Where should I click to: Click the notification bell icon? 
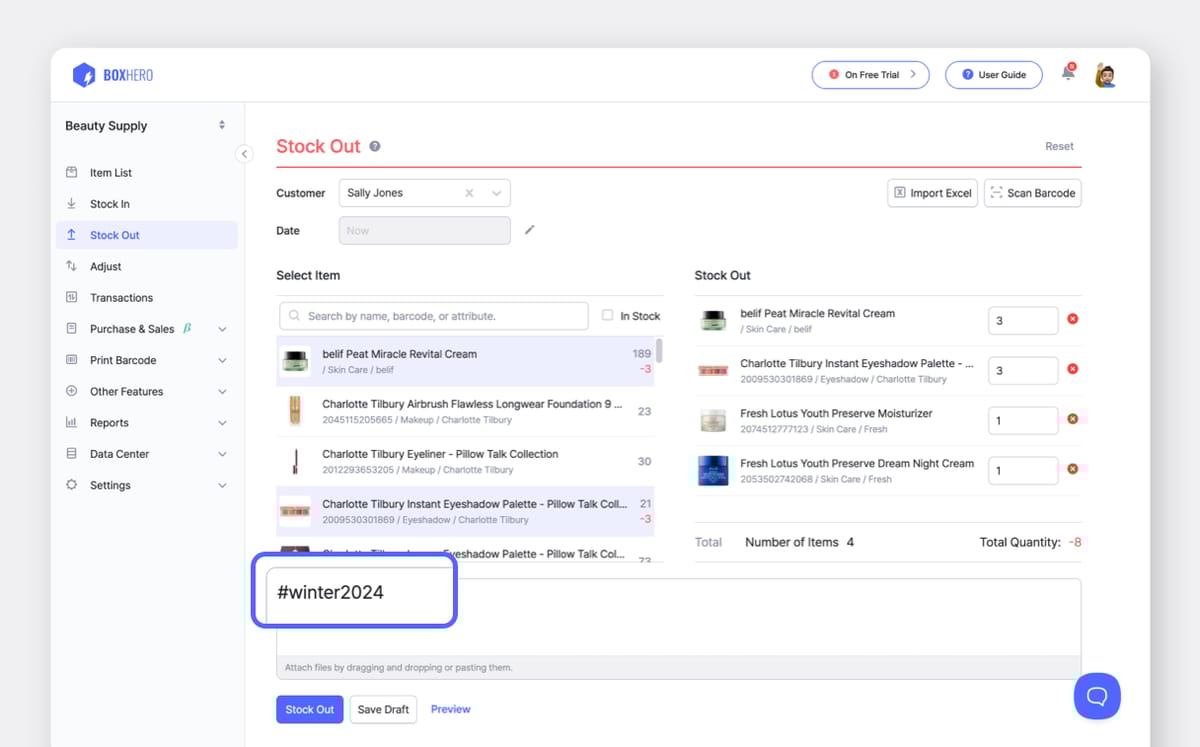tap(1066, 73)
